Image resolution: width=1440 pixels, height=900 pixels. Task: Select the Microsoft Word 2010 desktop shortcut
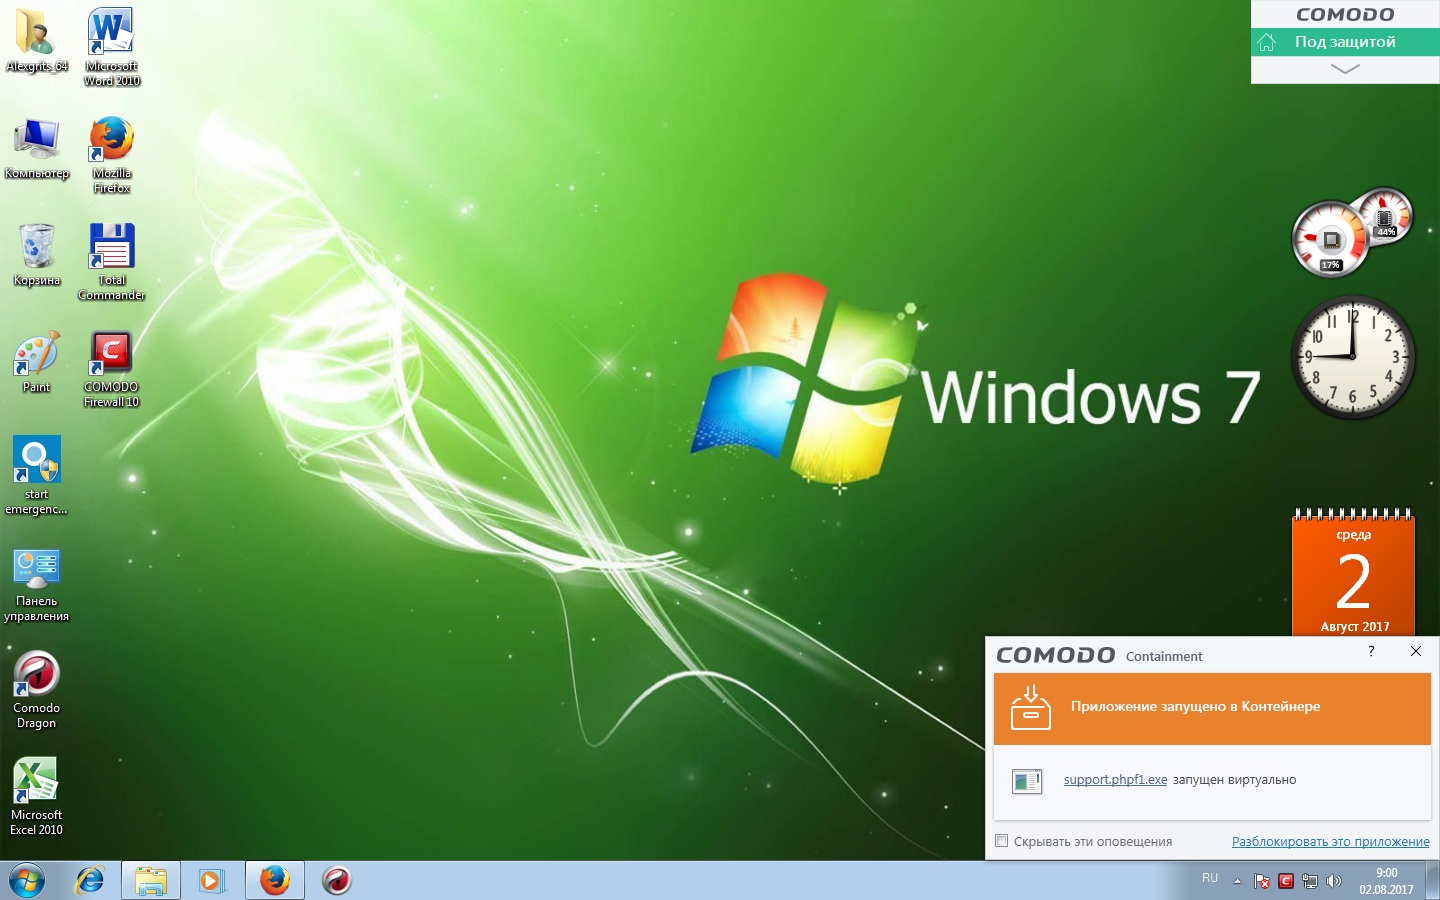112,47
